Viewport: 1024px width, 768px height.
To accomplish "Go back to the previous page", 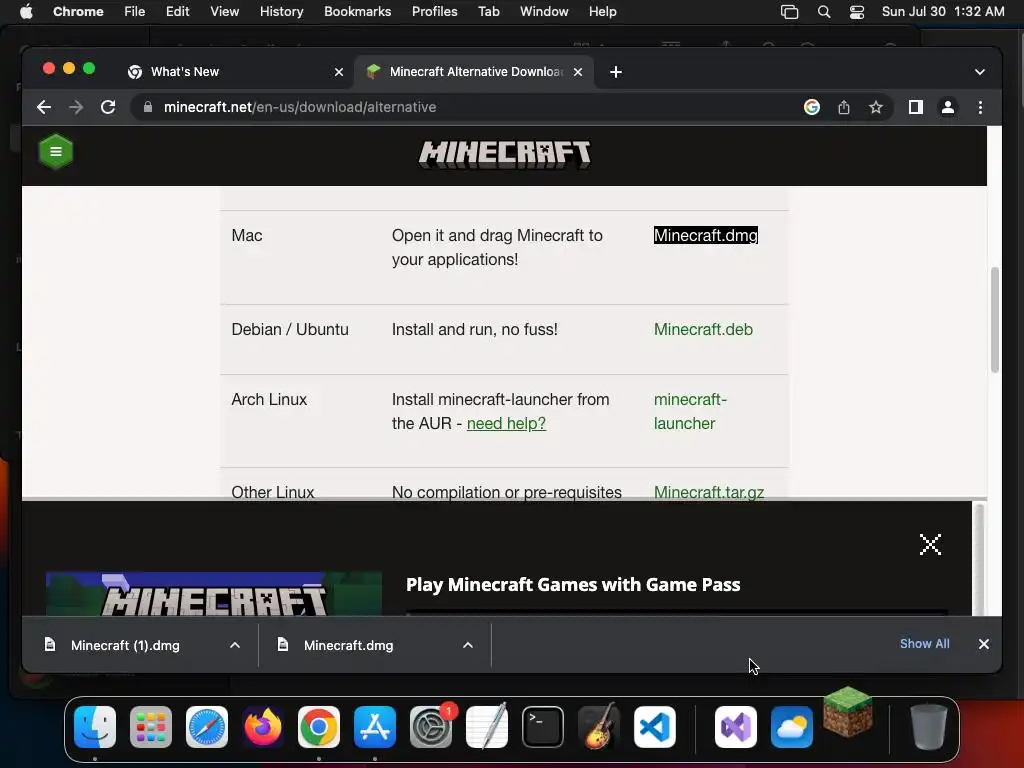I will coord(44,107).
